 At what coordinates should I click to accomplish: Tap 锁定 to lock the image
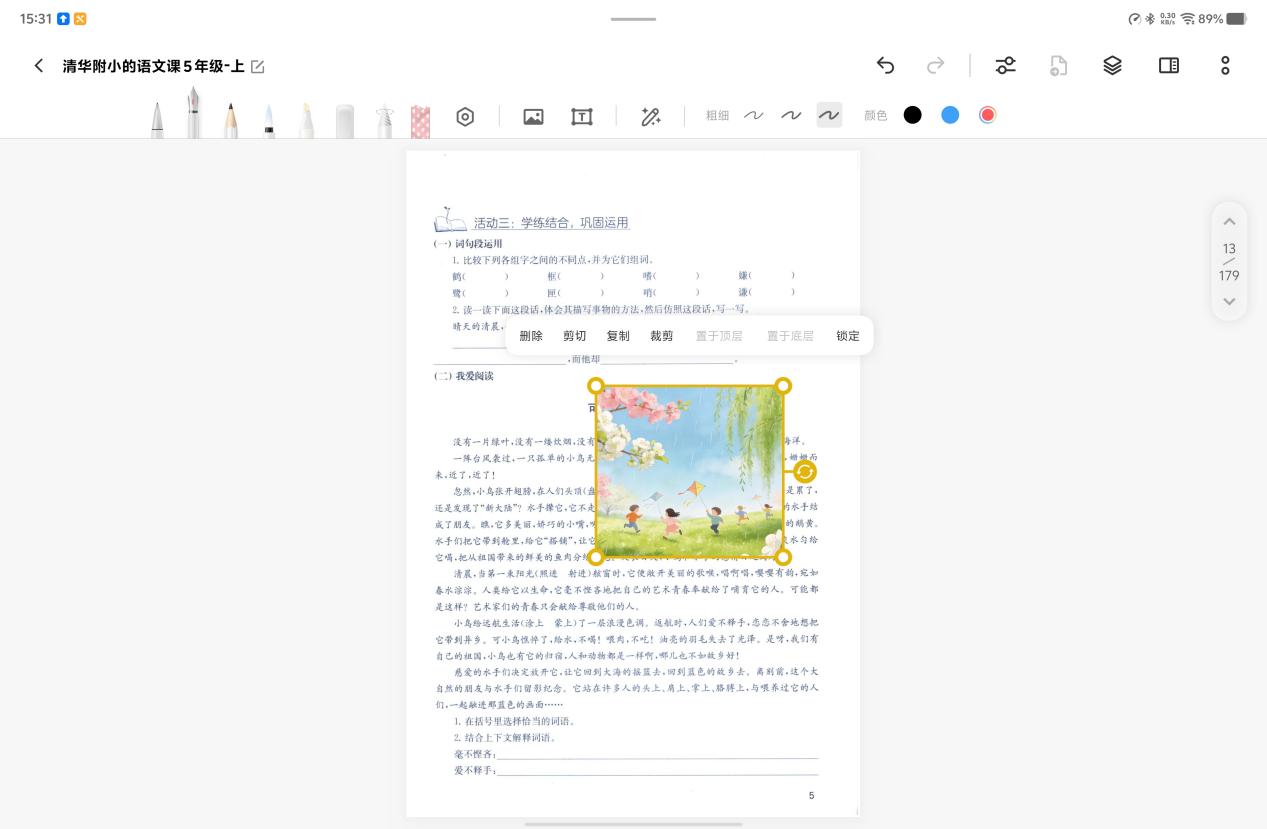coord(848,336)
